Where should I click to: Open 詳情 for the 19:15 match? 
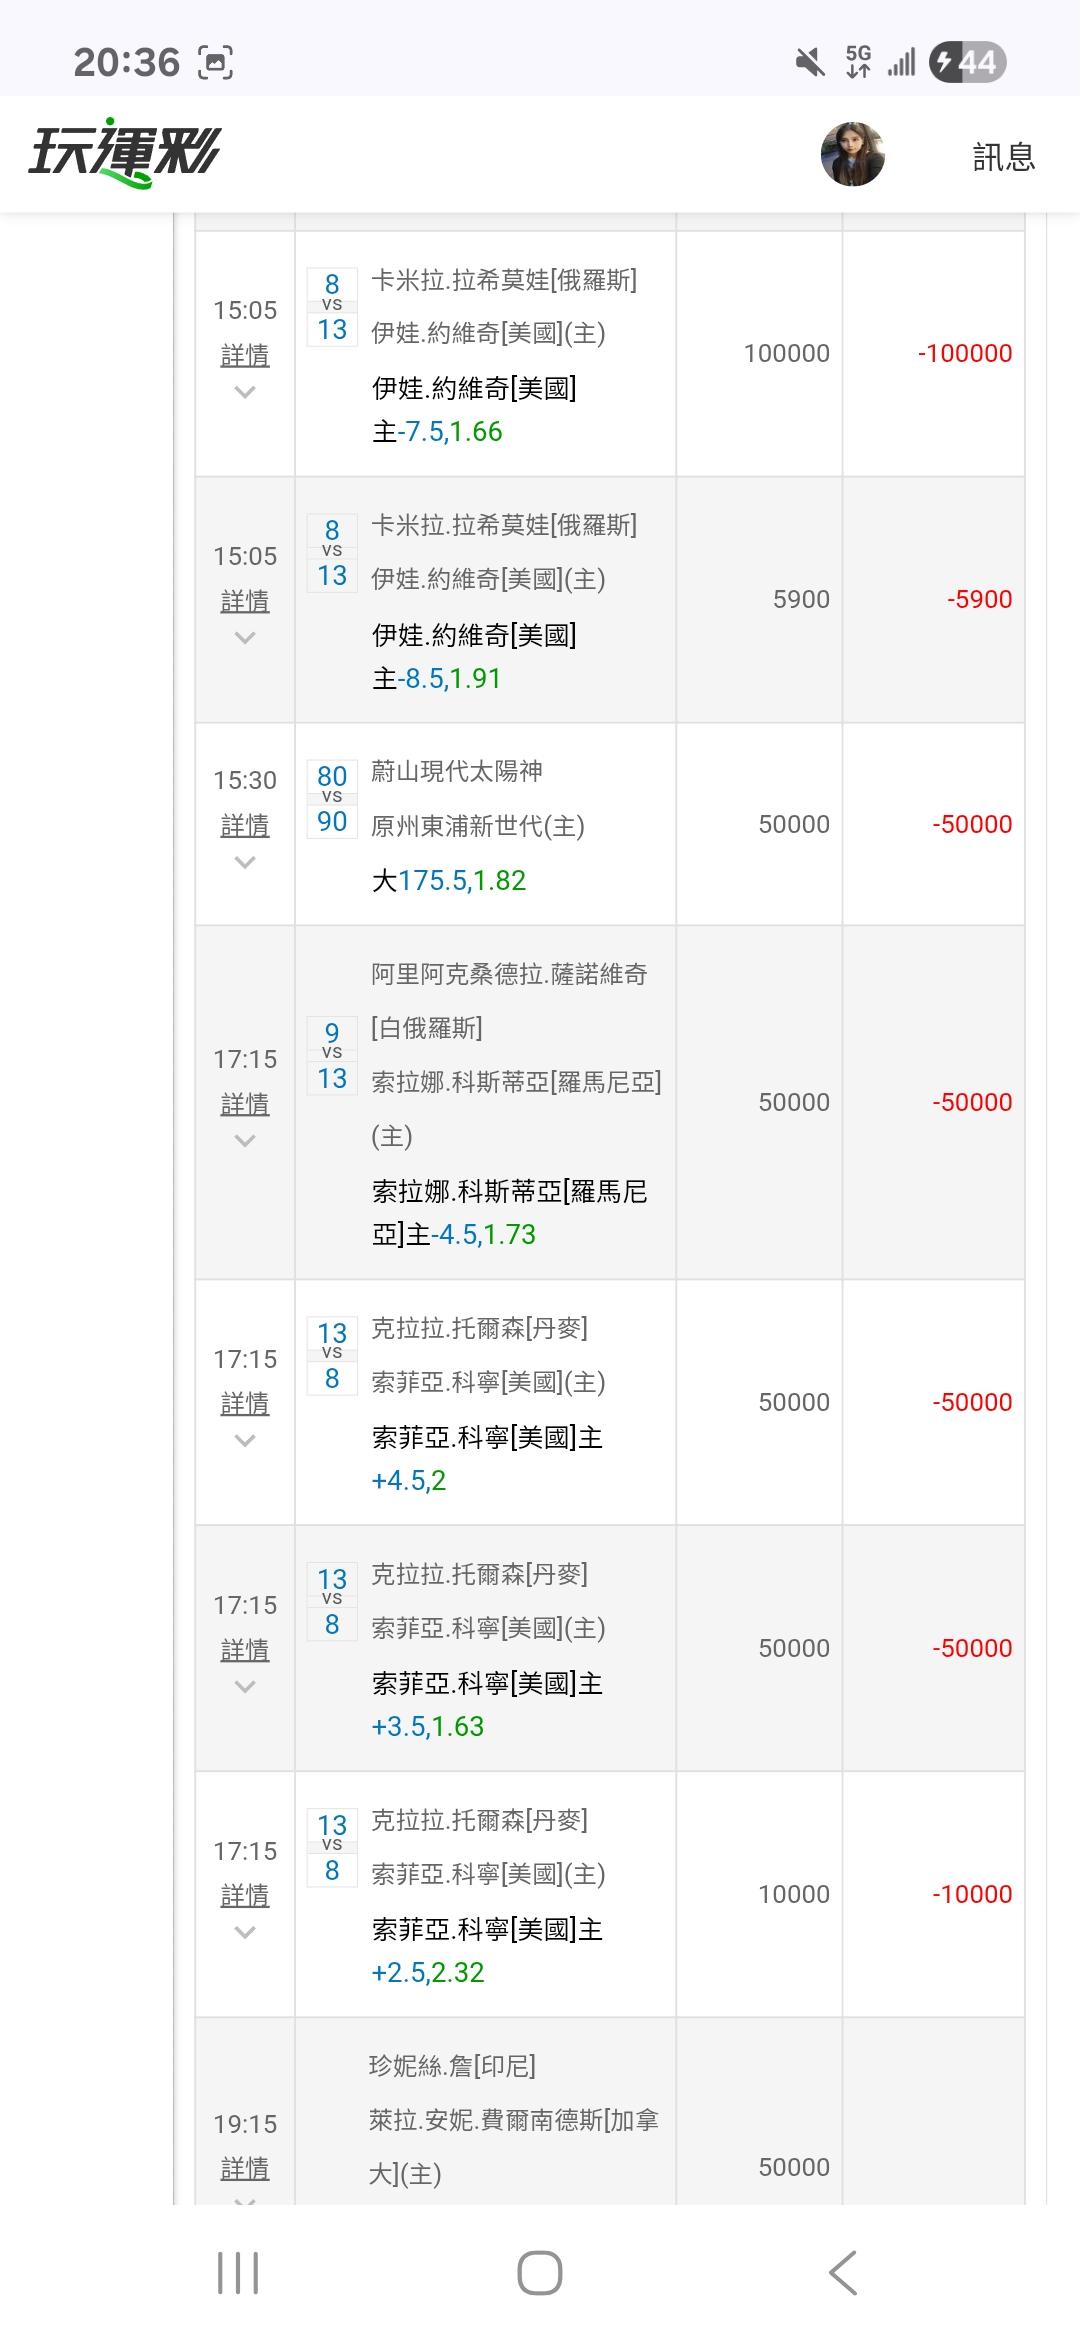[245, 2168]
